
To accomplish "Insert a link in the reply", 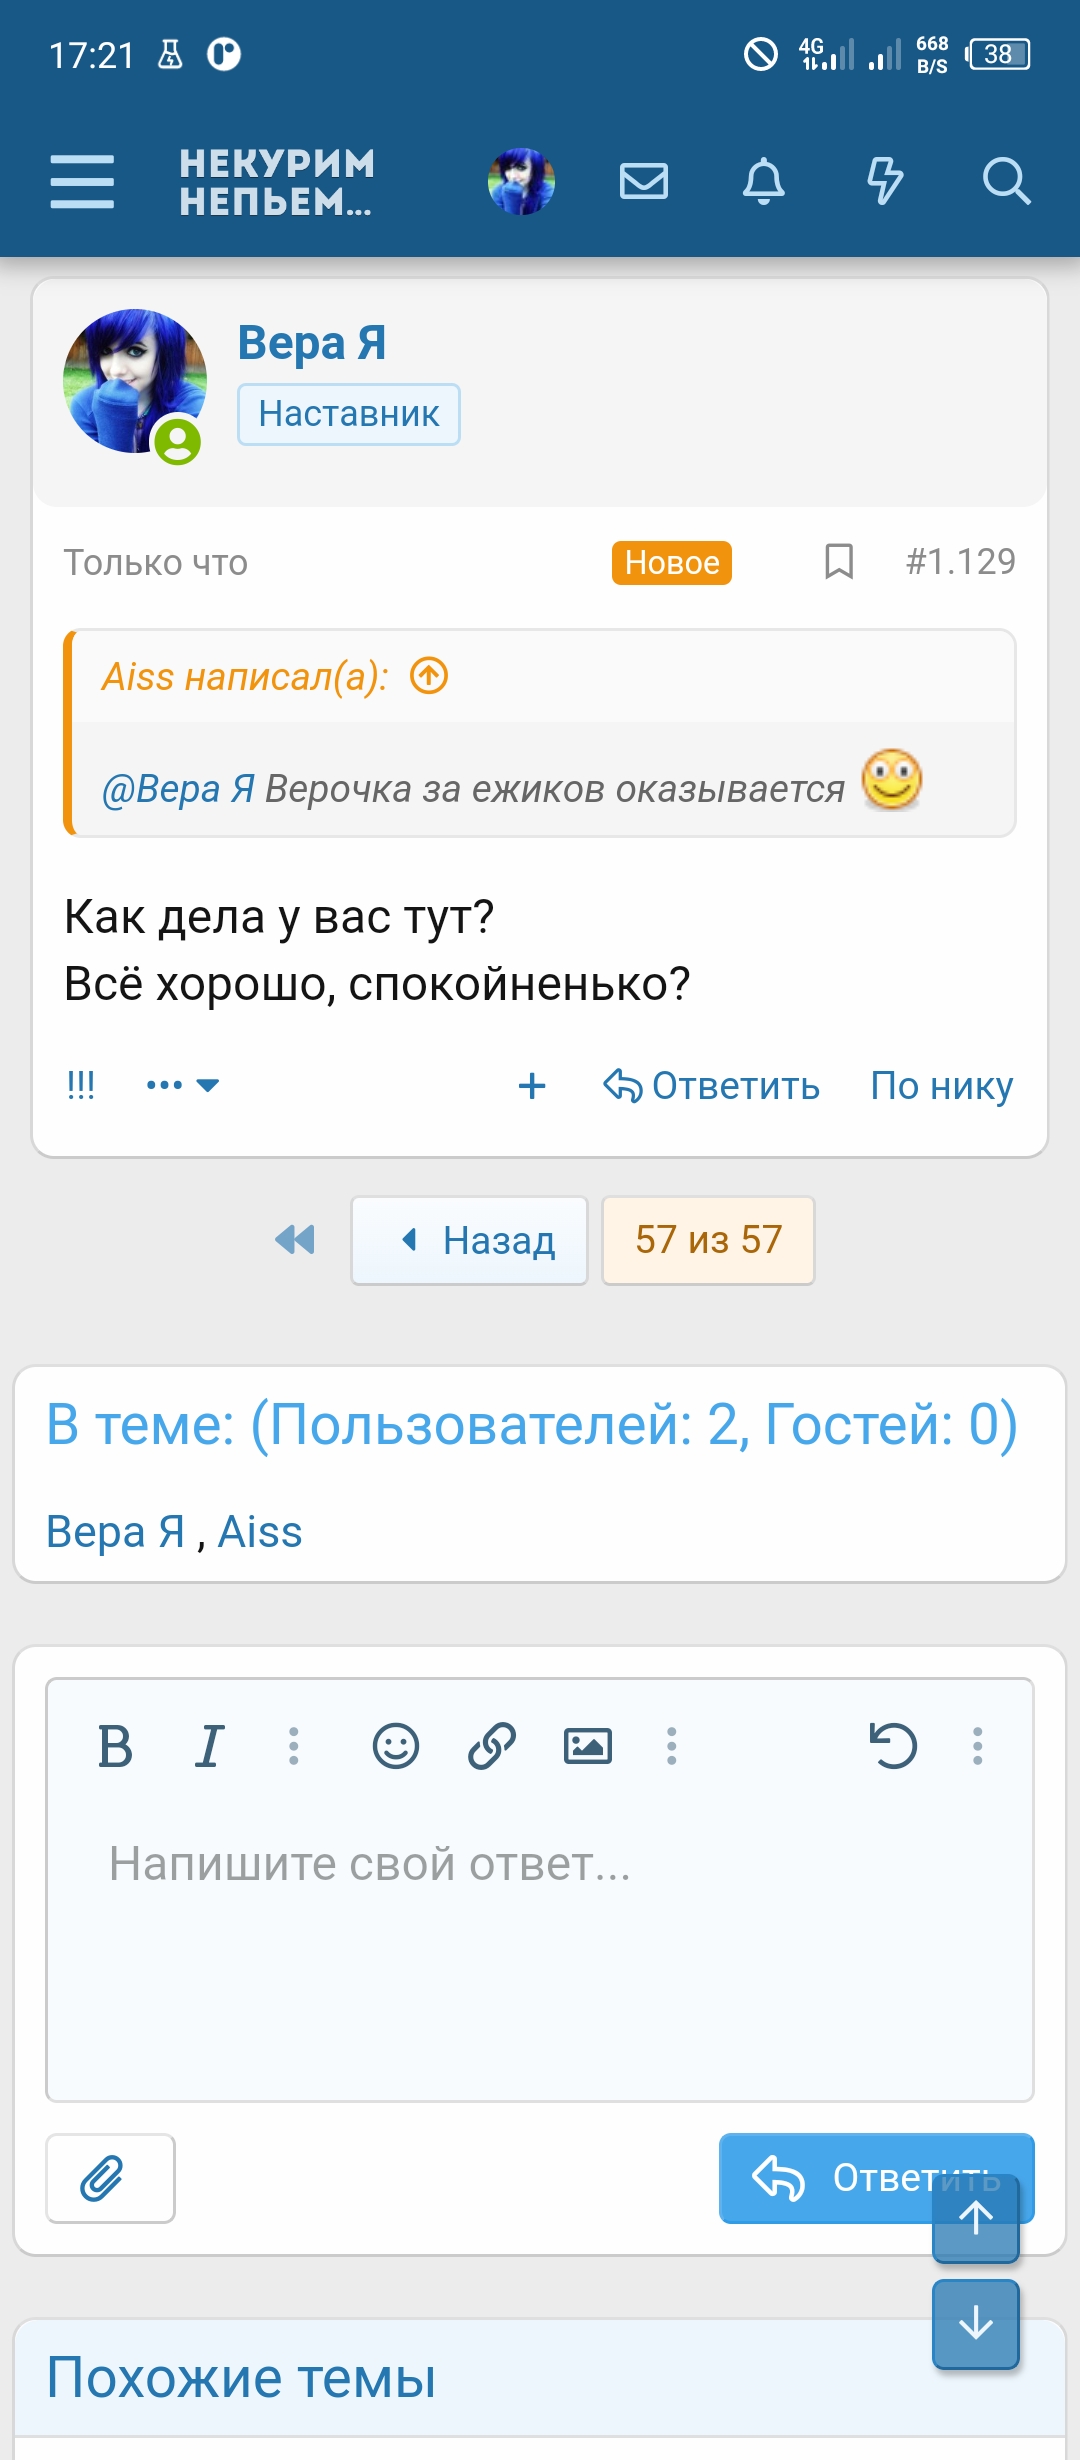I will pos(491,1747).
